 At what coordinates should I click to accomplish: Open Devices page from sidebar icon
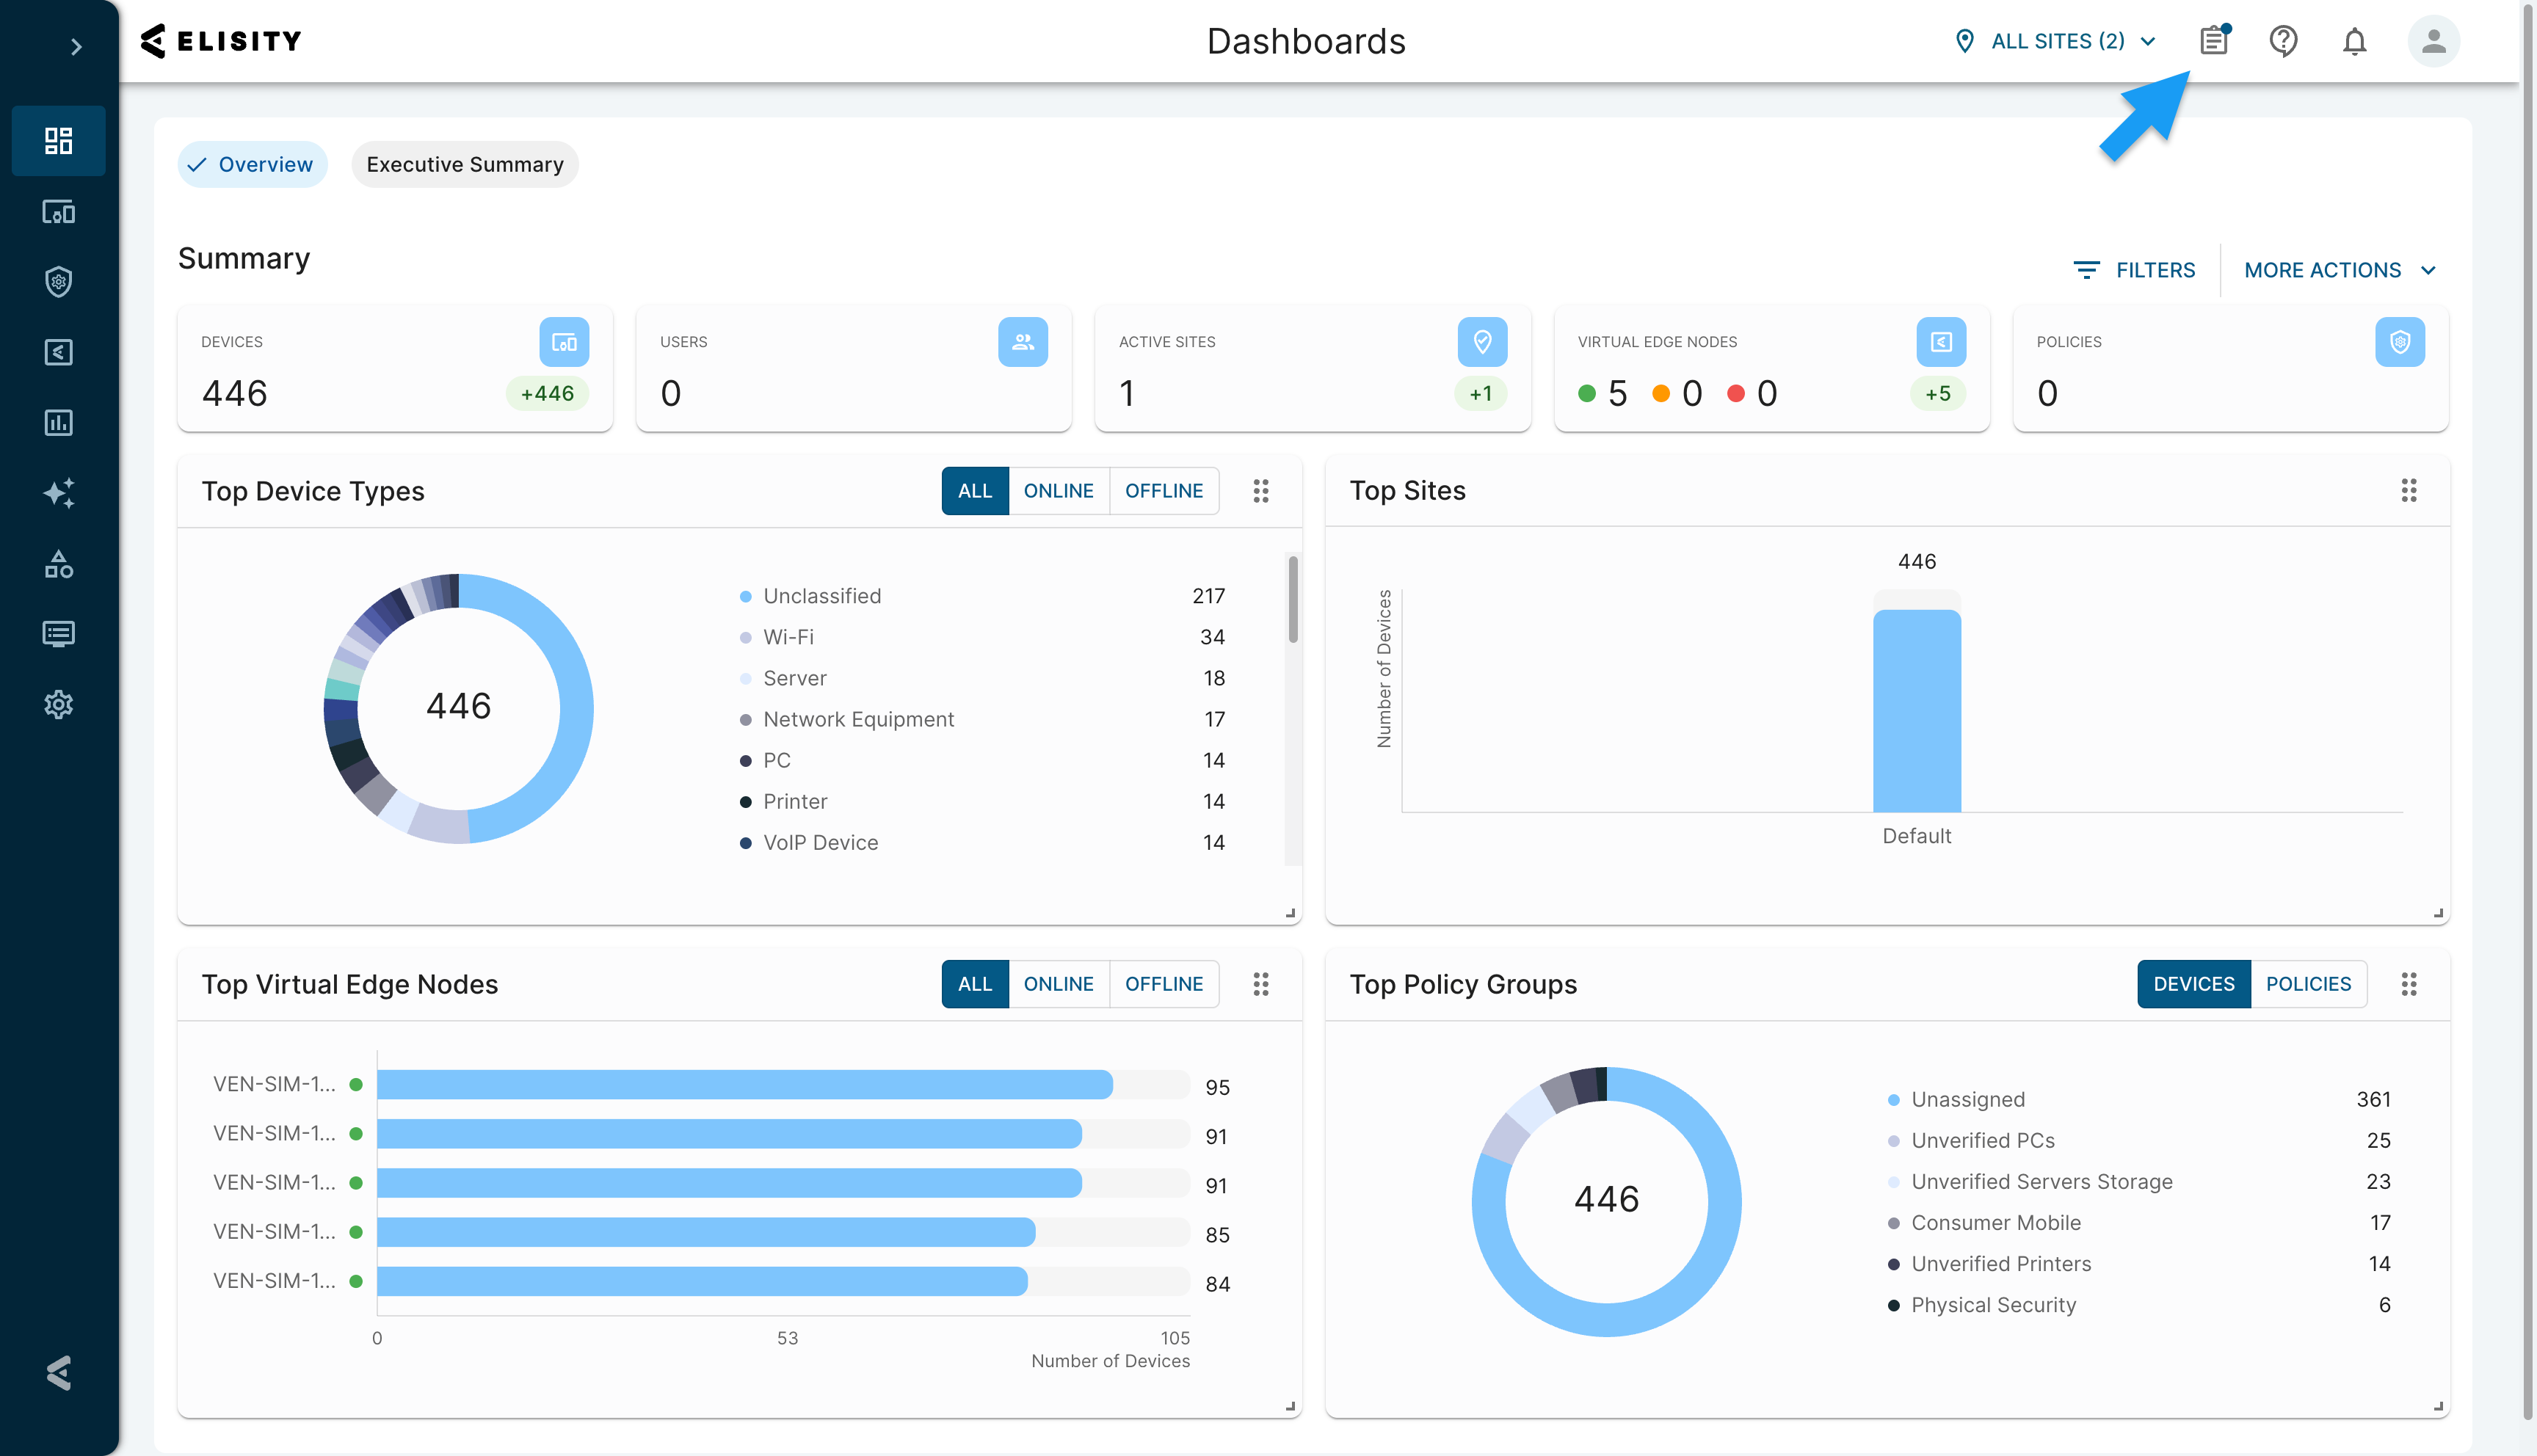point(58,212)
